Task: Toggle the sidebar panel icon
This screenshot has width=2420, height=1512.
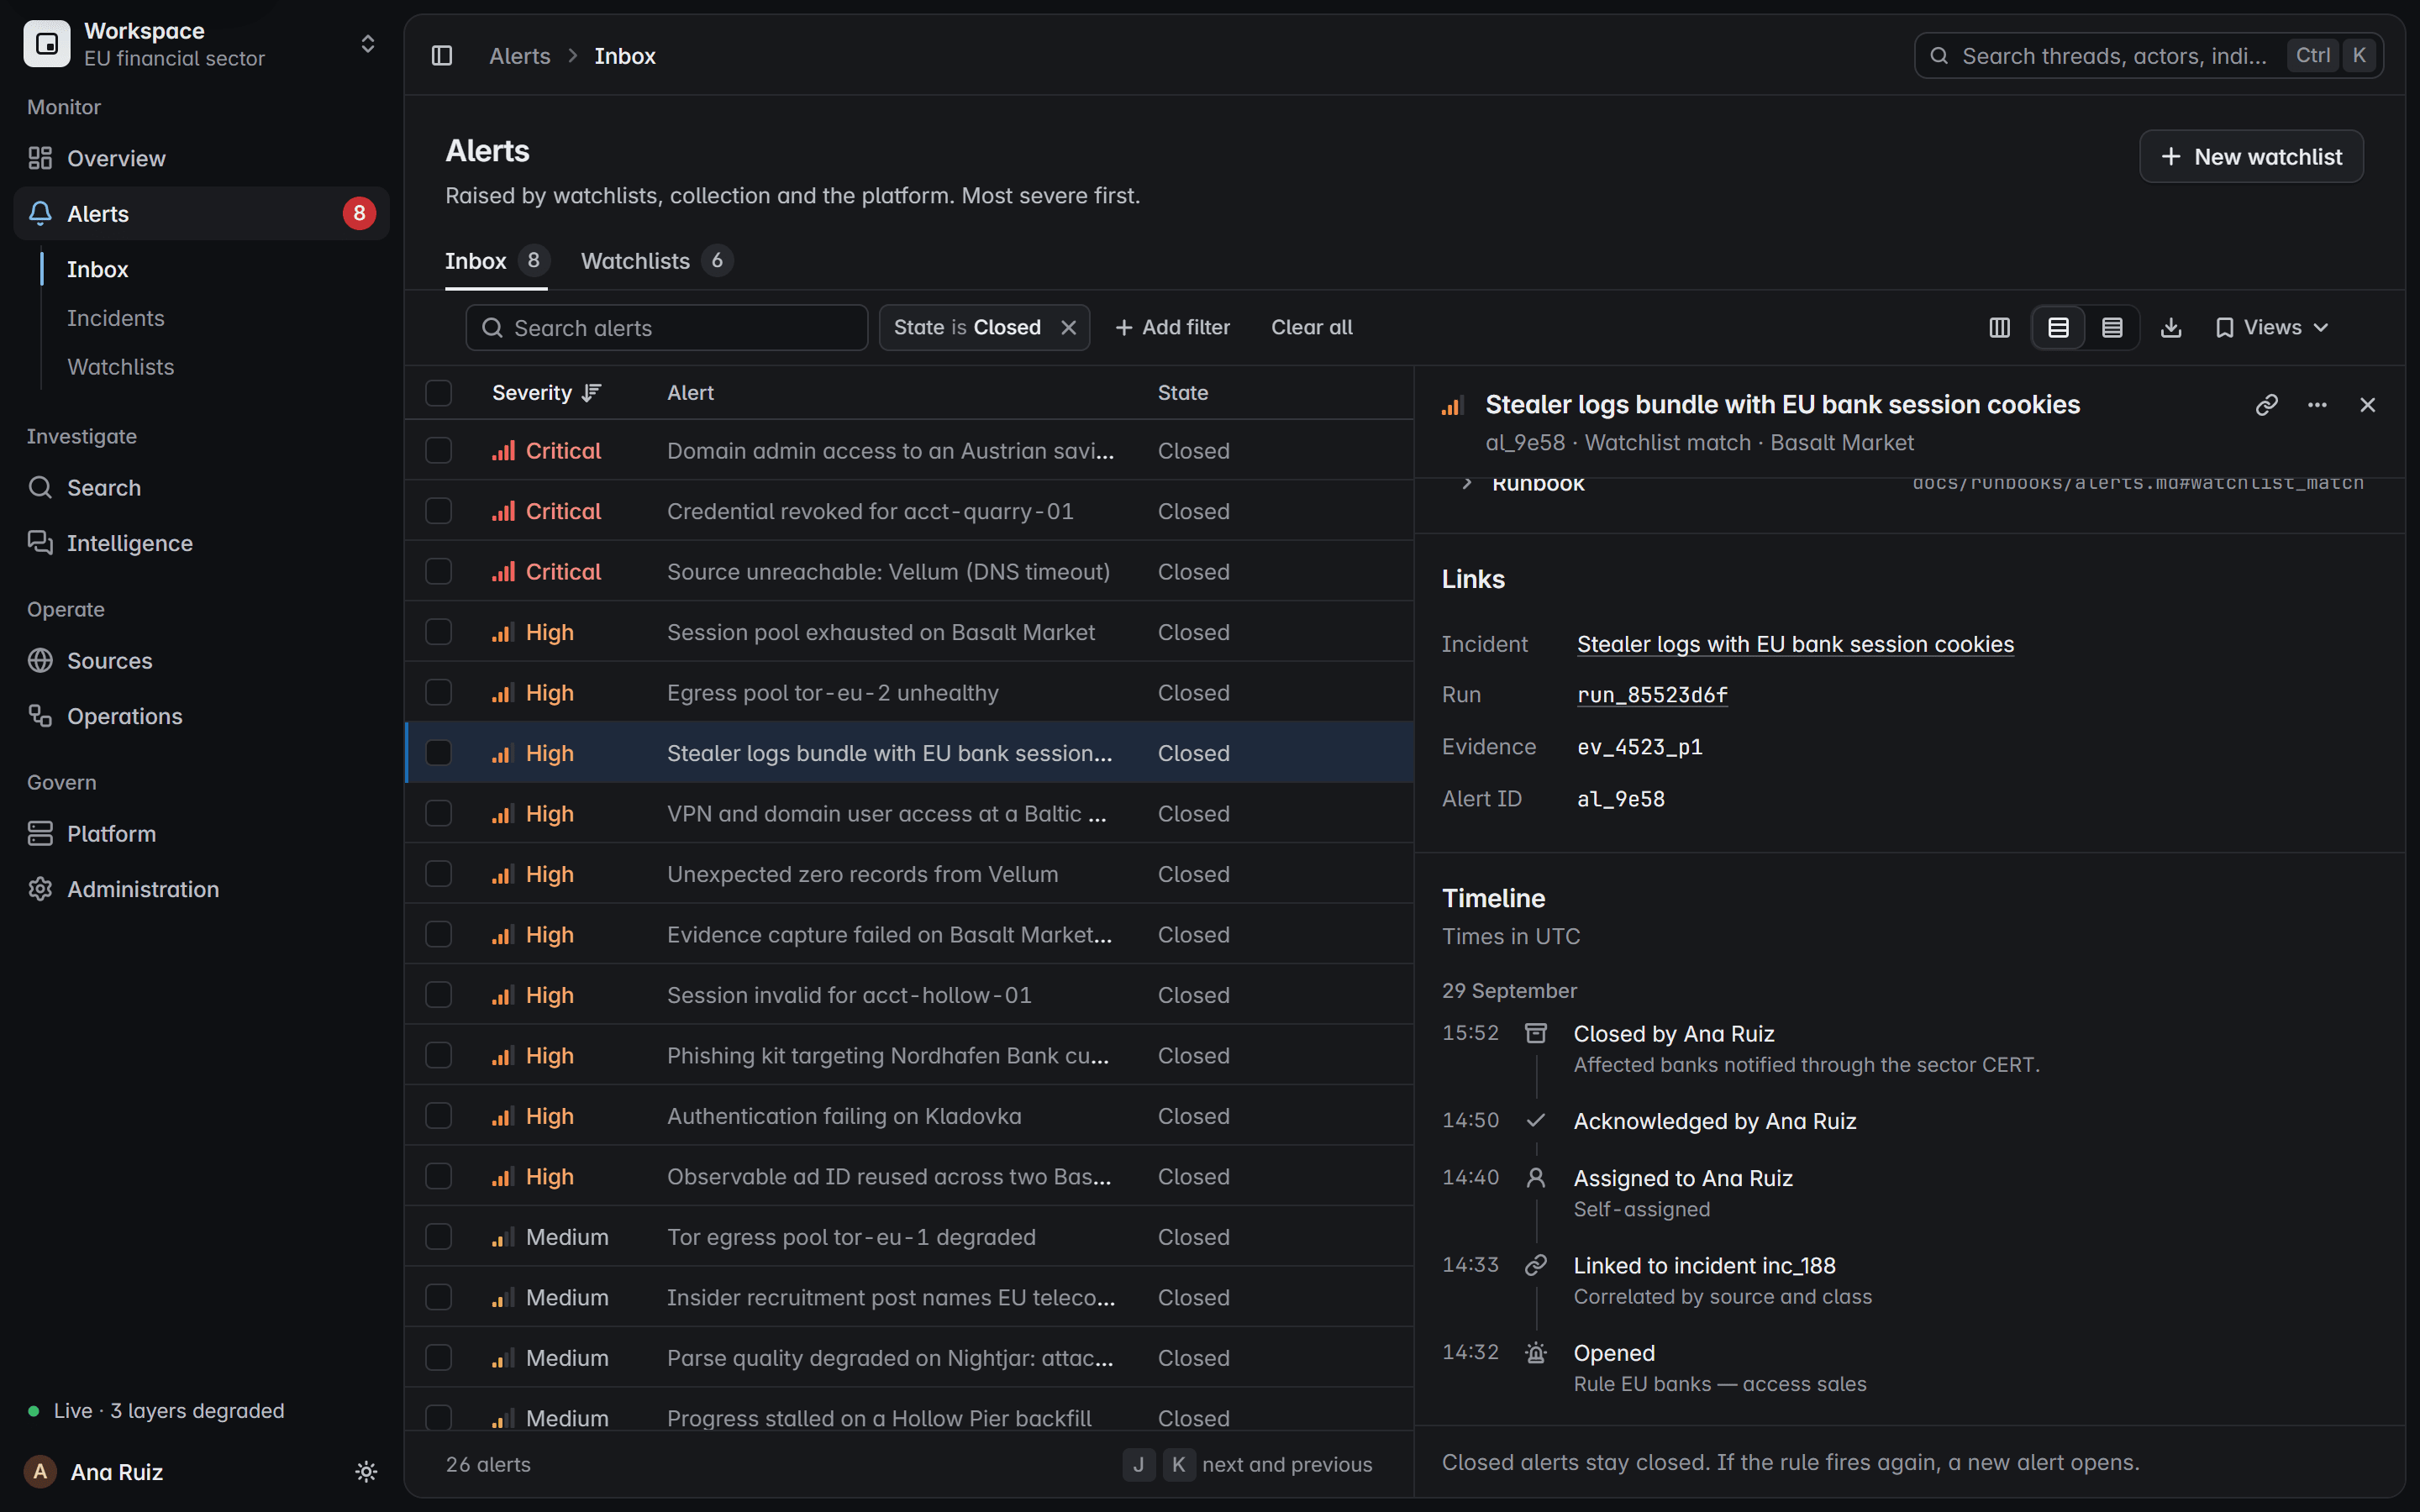Action: pos(442,56)
